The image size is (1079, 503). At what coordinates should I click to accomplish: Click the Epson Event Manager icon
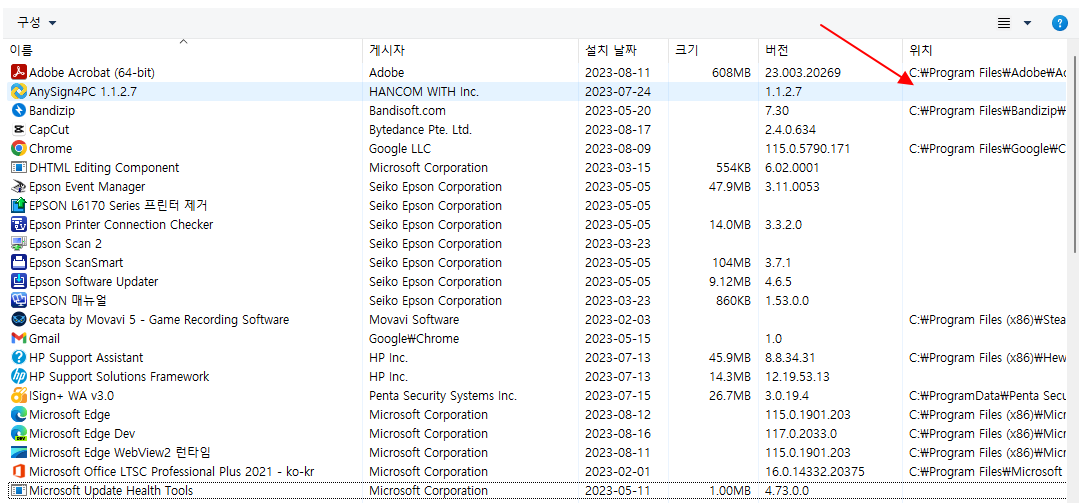click(19, 186)
